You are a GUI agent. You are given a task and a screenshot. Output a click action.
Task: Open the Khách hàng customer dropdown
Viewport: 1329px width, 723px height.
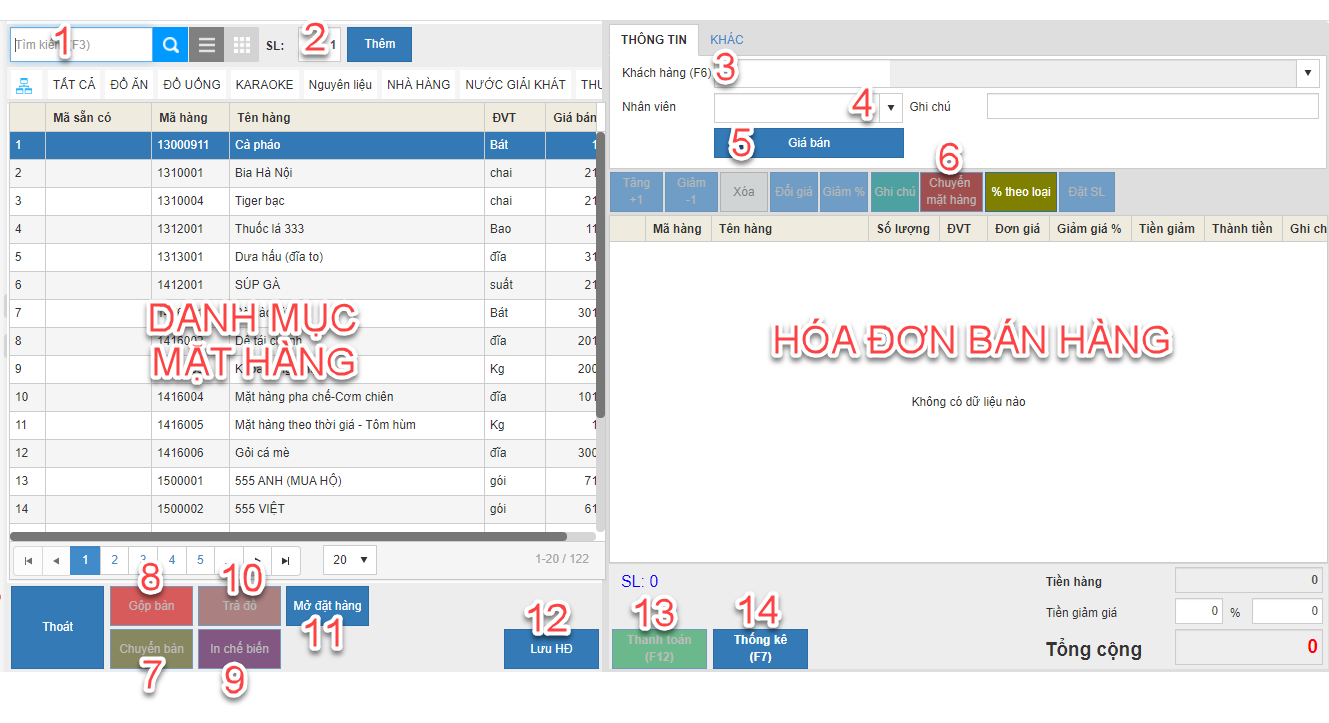tap(1308, 73)
